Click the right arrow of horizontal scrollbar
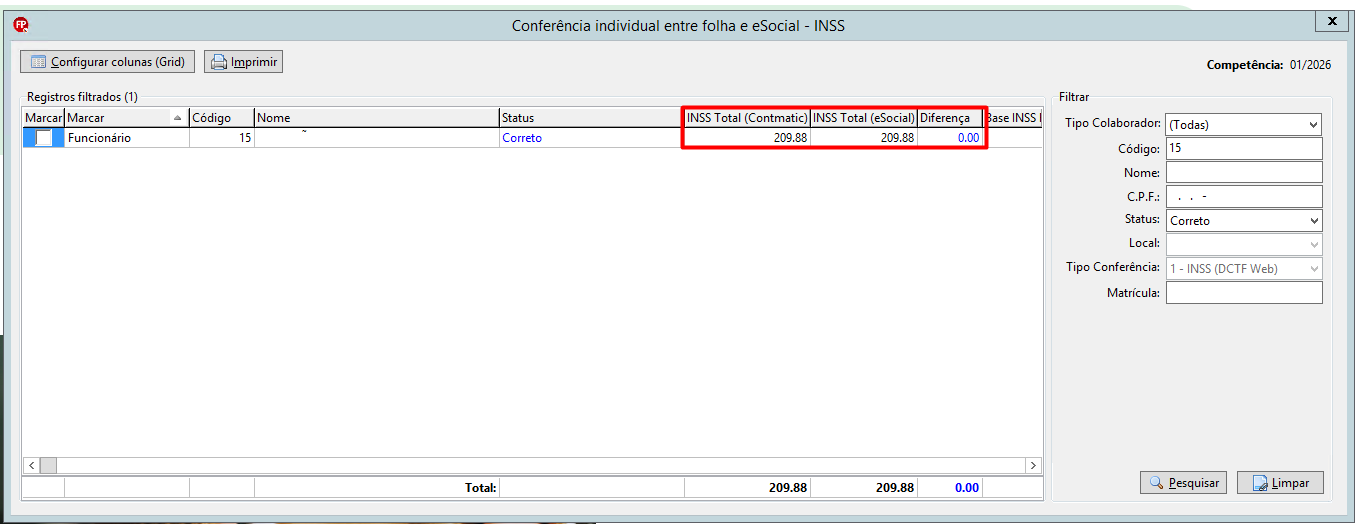Image resolution: width=1360 pixels, height=524 pixels. [x=1033, y=466]
